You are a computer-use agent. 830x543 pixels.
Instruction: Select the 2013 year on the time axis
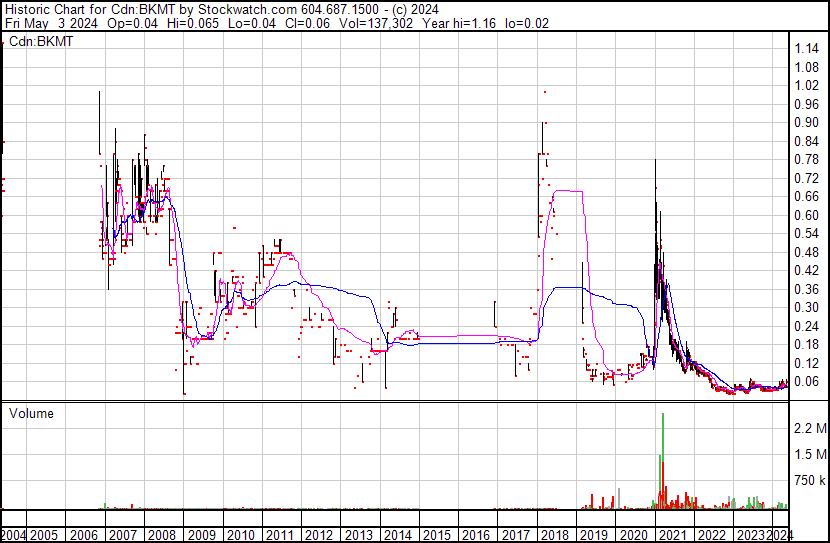[x=359, y=535]
